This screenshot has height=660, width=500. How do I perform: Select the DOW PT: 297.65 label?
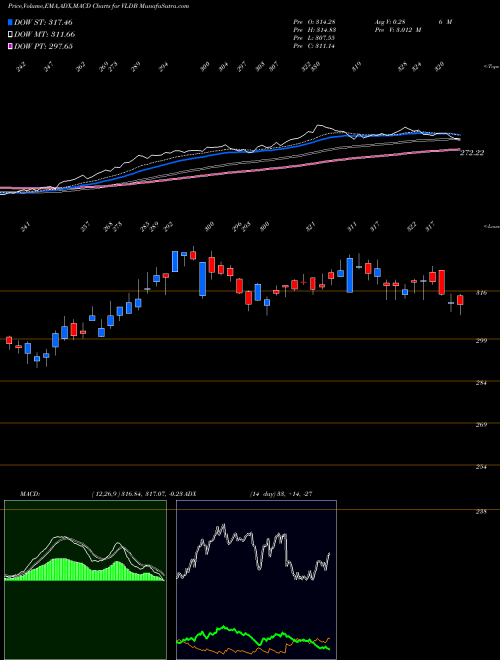tap(44, 46)
